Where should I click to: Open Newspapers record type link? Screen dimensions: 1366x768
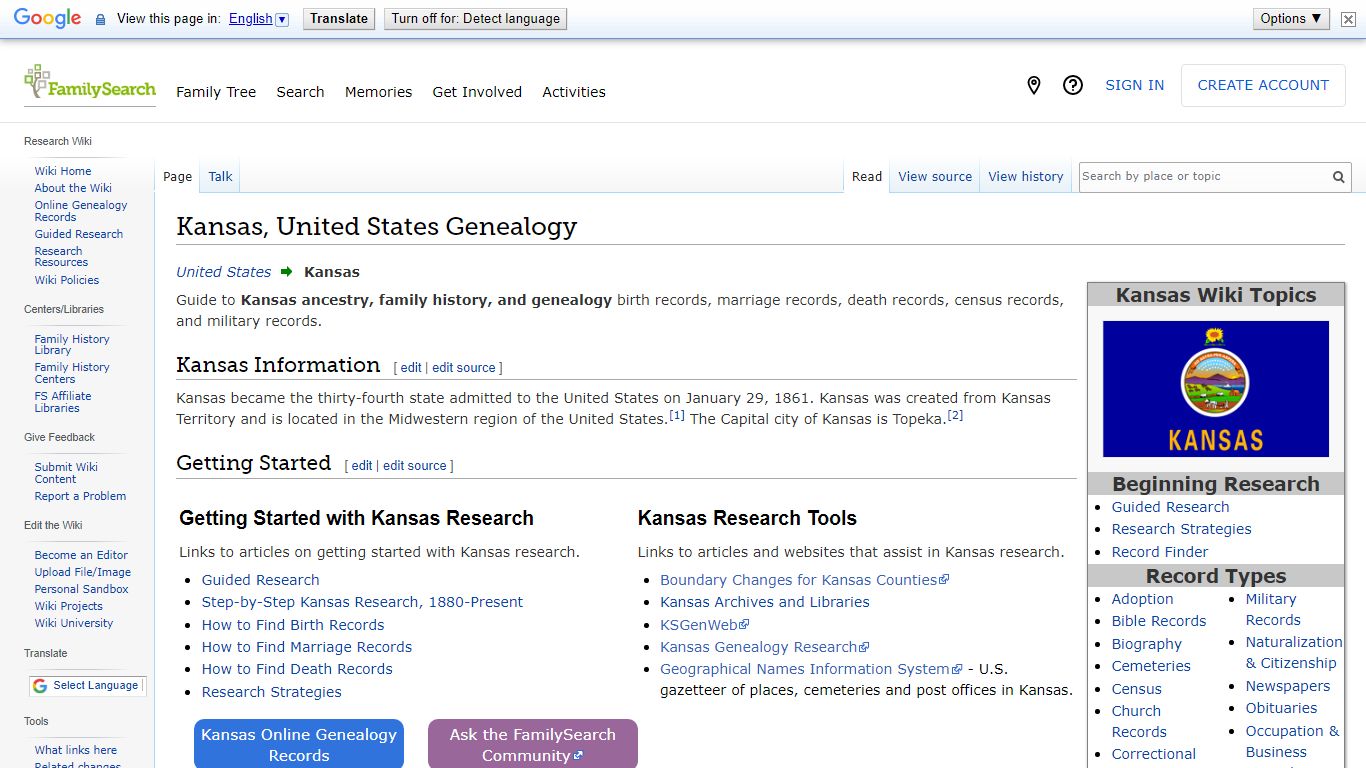coord(1288,686)
